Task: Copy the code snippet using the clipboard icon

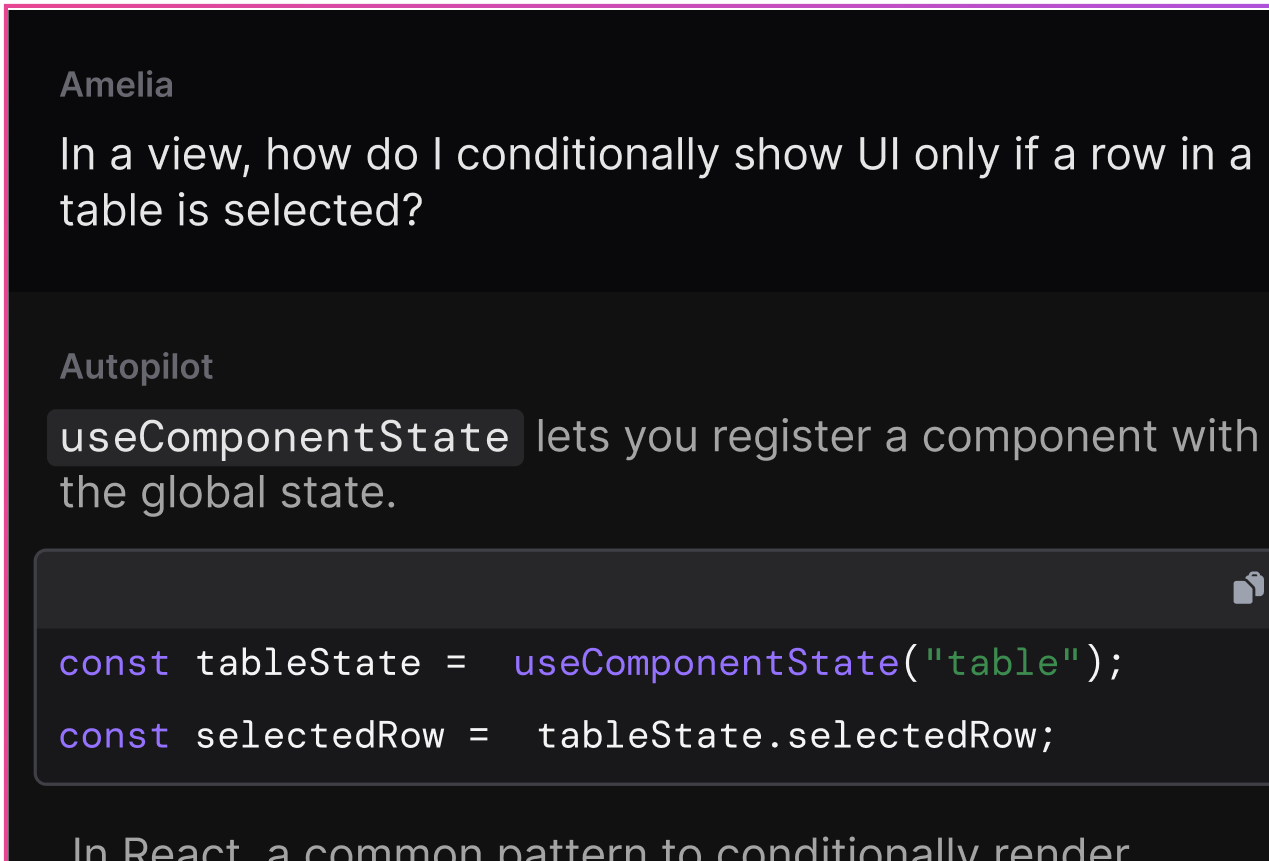Action: pyautogui.click(x=1248, y=589)
